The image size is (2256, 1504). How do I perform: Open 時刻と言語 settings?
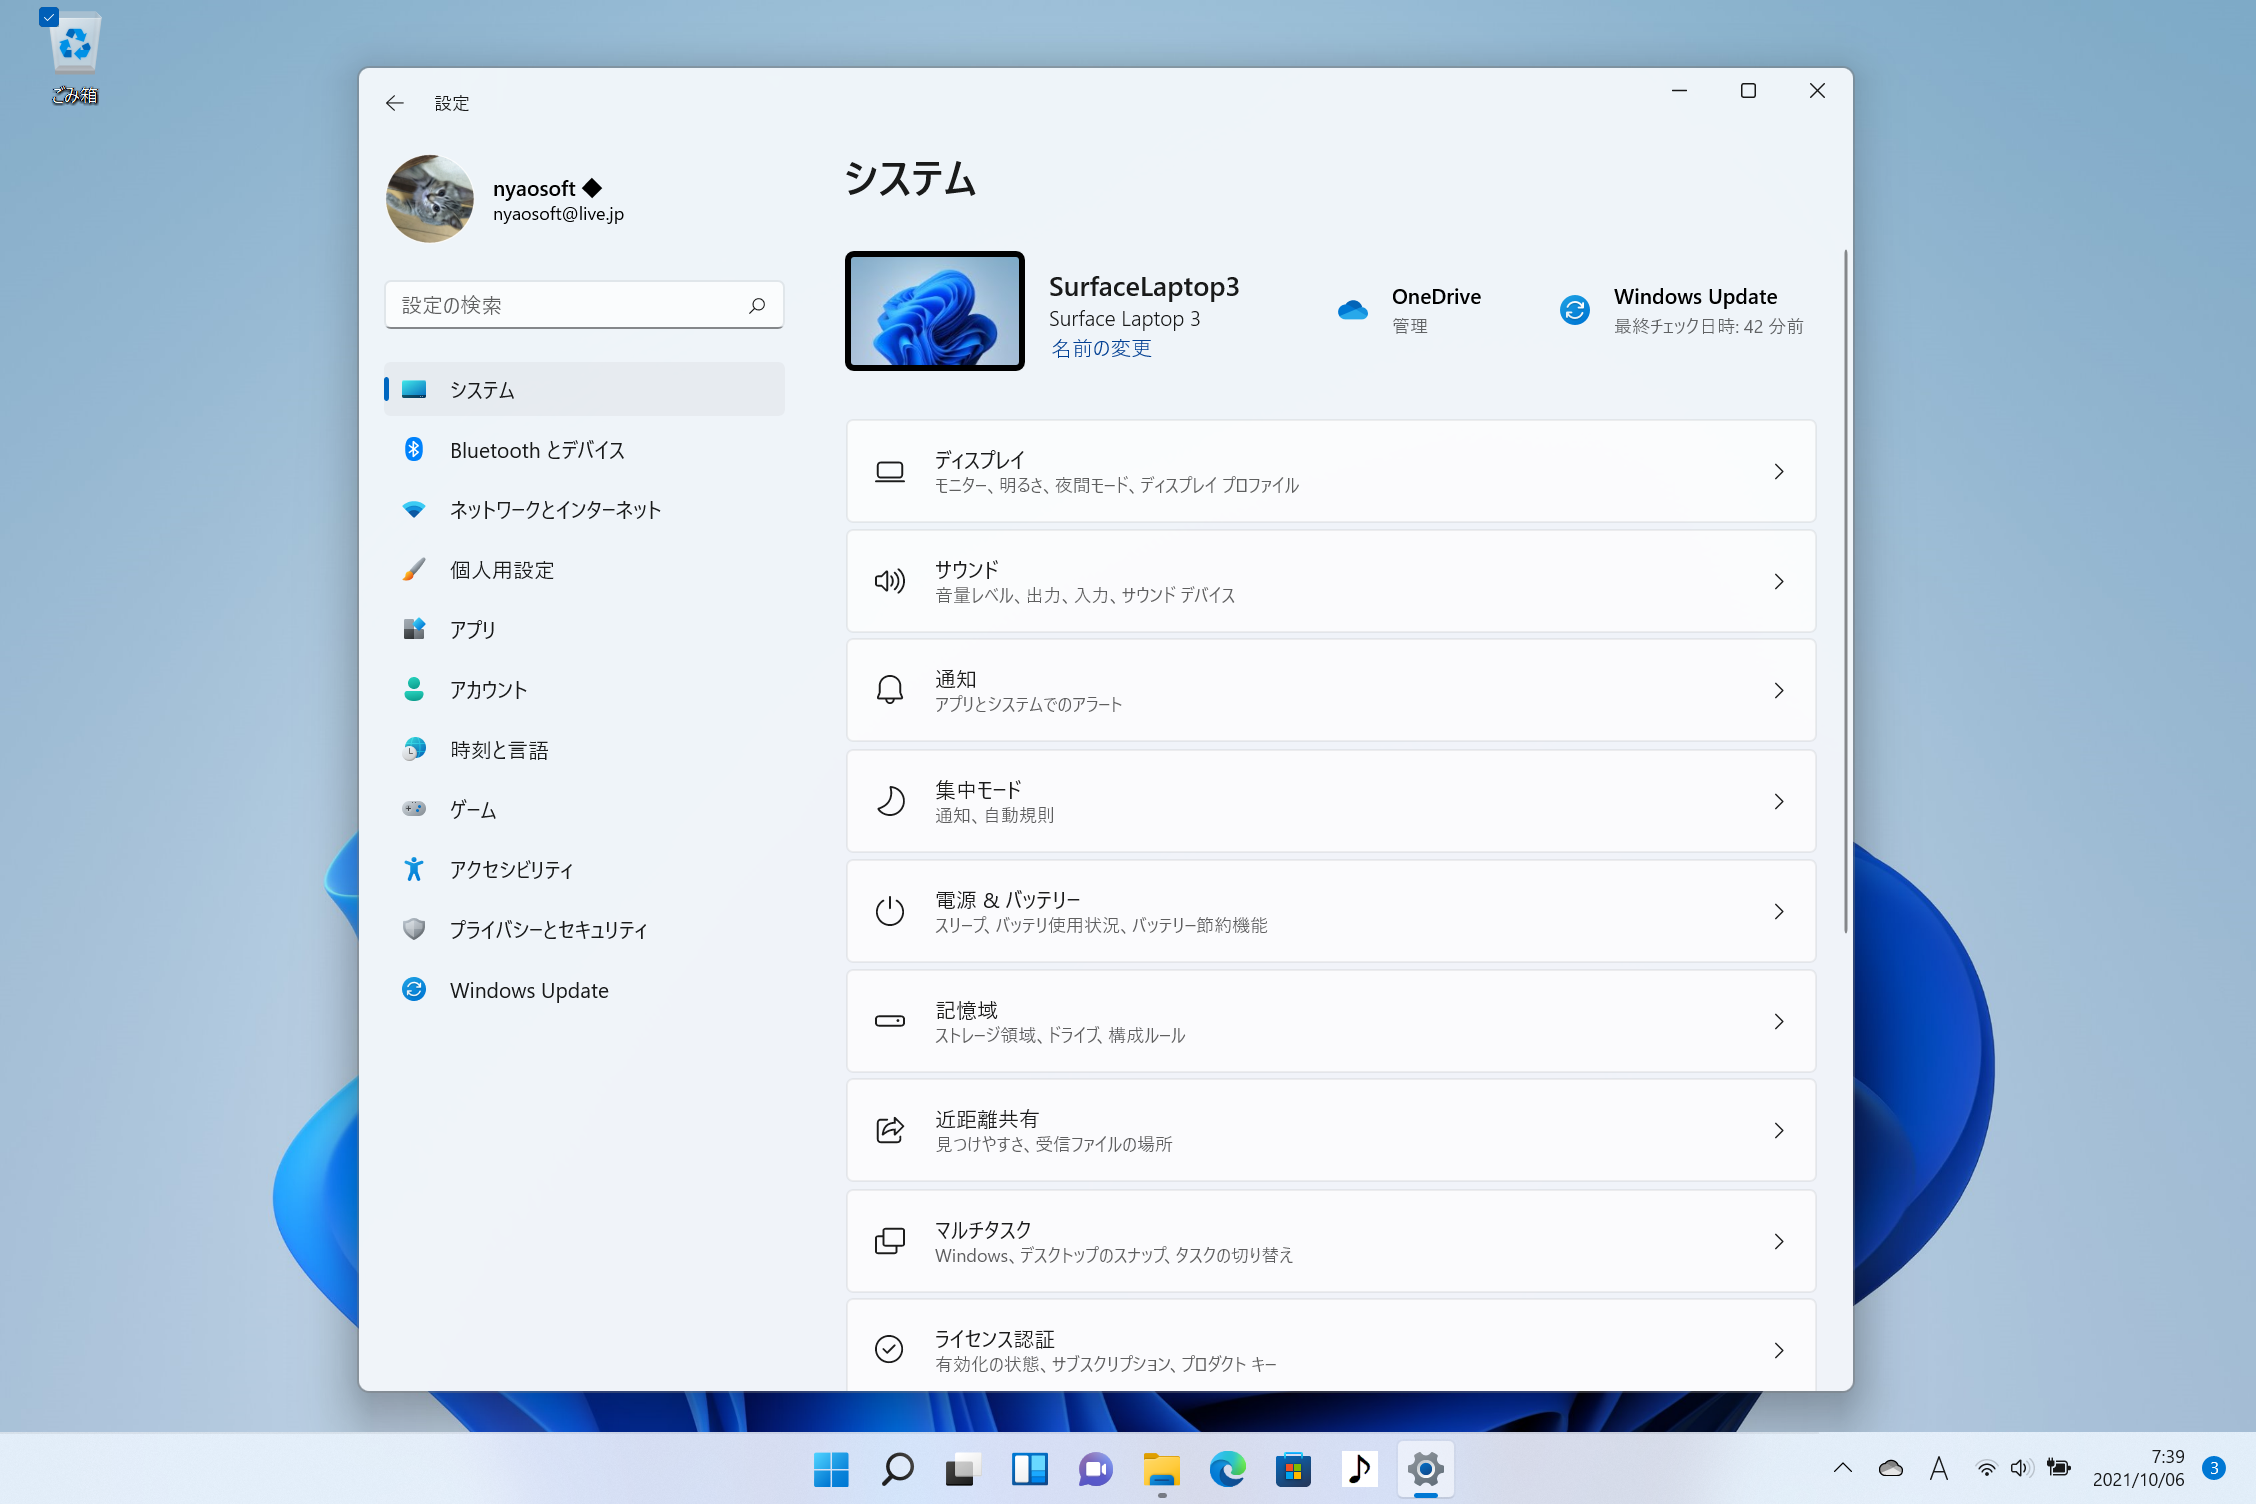[585, 749]
